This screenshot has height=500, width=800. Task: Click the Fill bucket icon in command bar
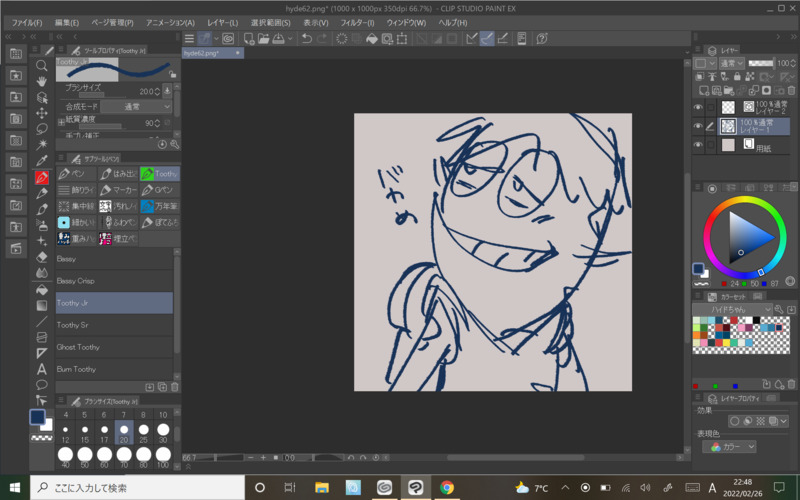click(372, 39)
